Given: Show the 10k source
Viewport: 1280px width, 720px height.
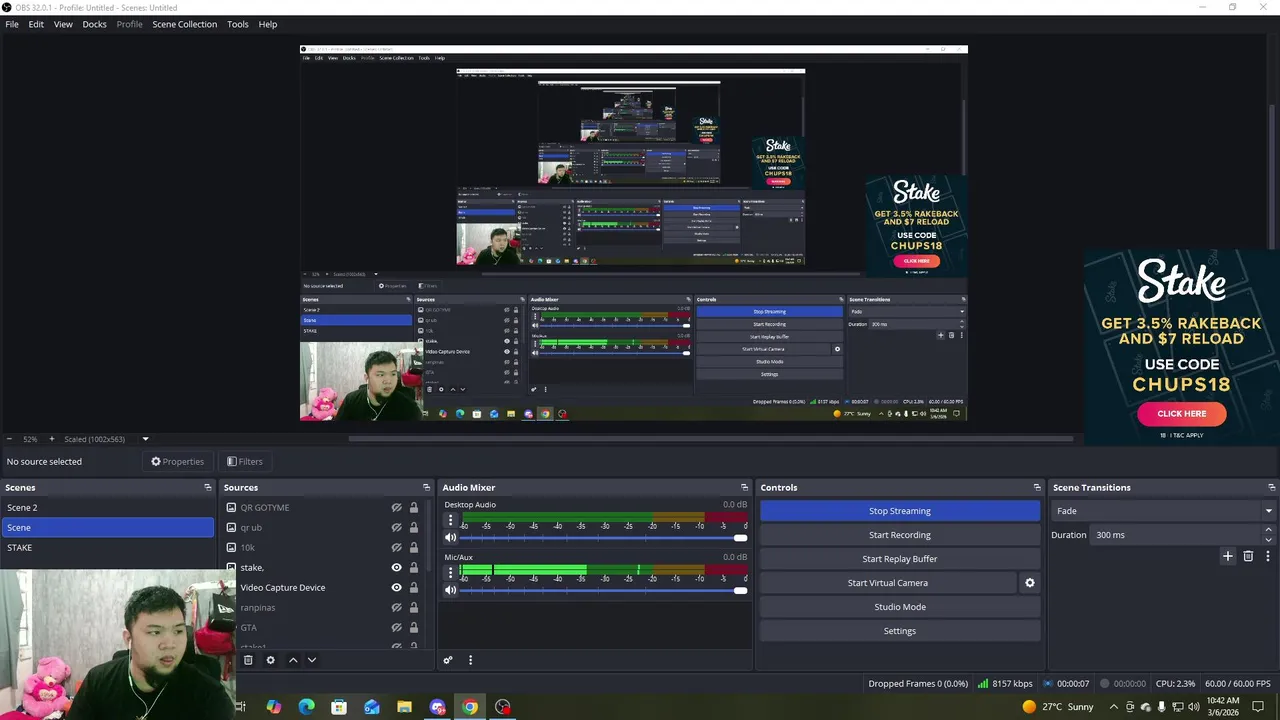Looking at the screenshot, I should [396, 548].
